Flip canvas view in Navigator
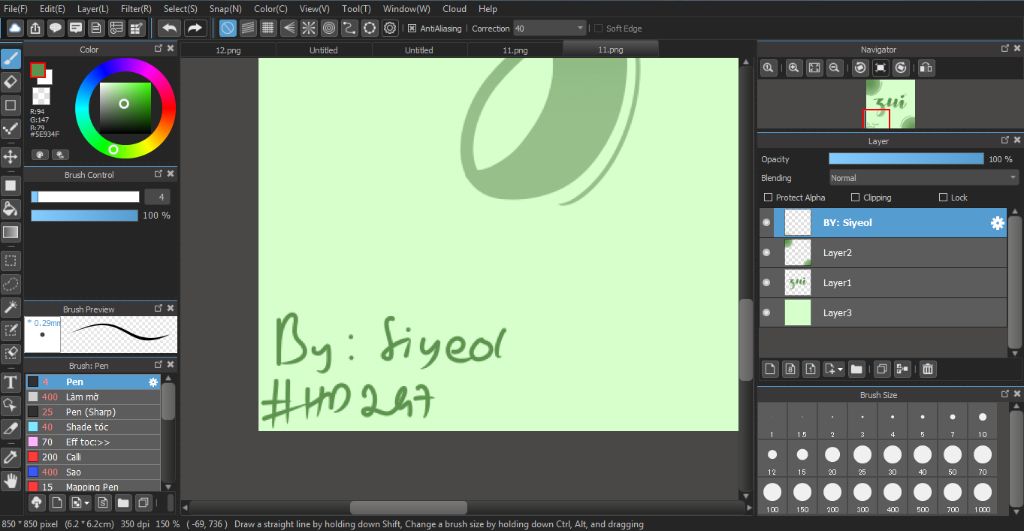The image size is (1024, 531). [925, 68]
